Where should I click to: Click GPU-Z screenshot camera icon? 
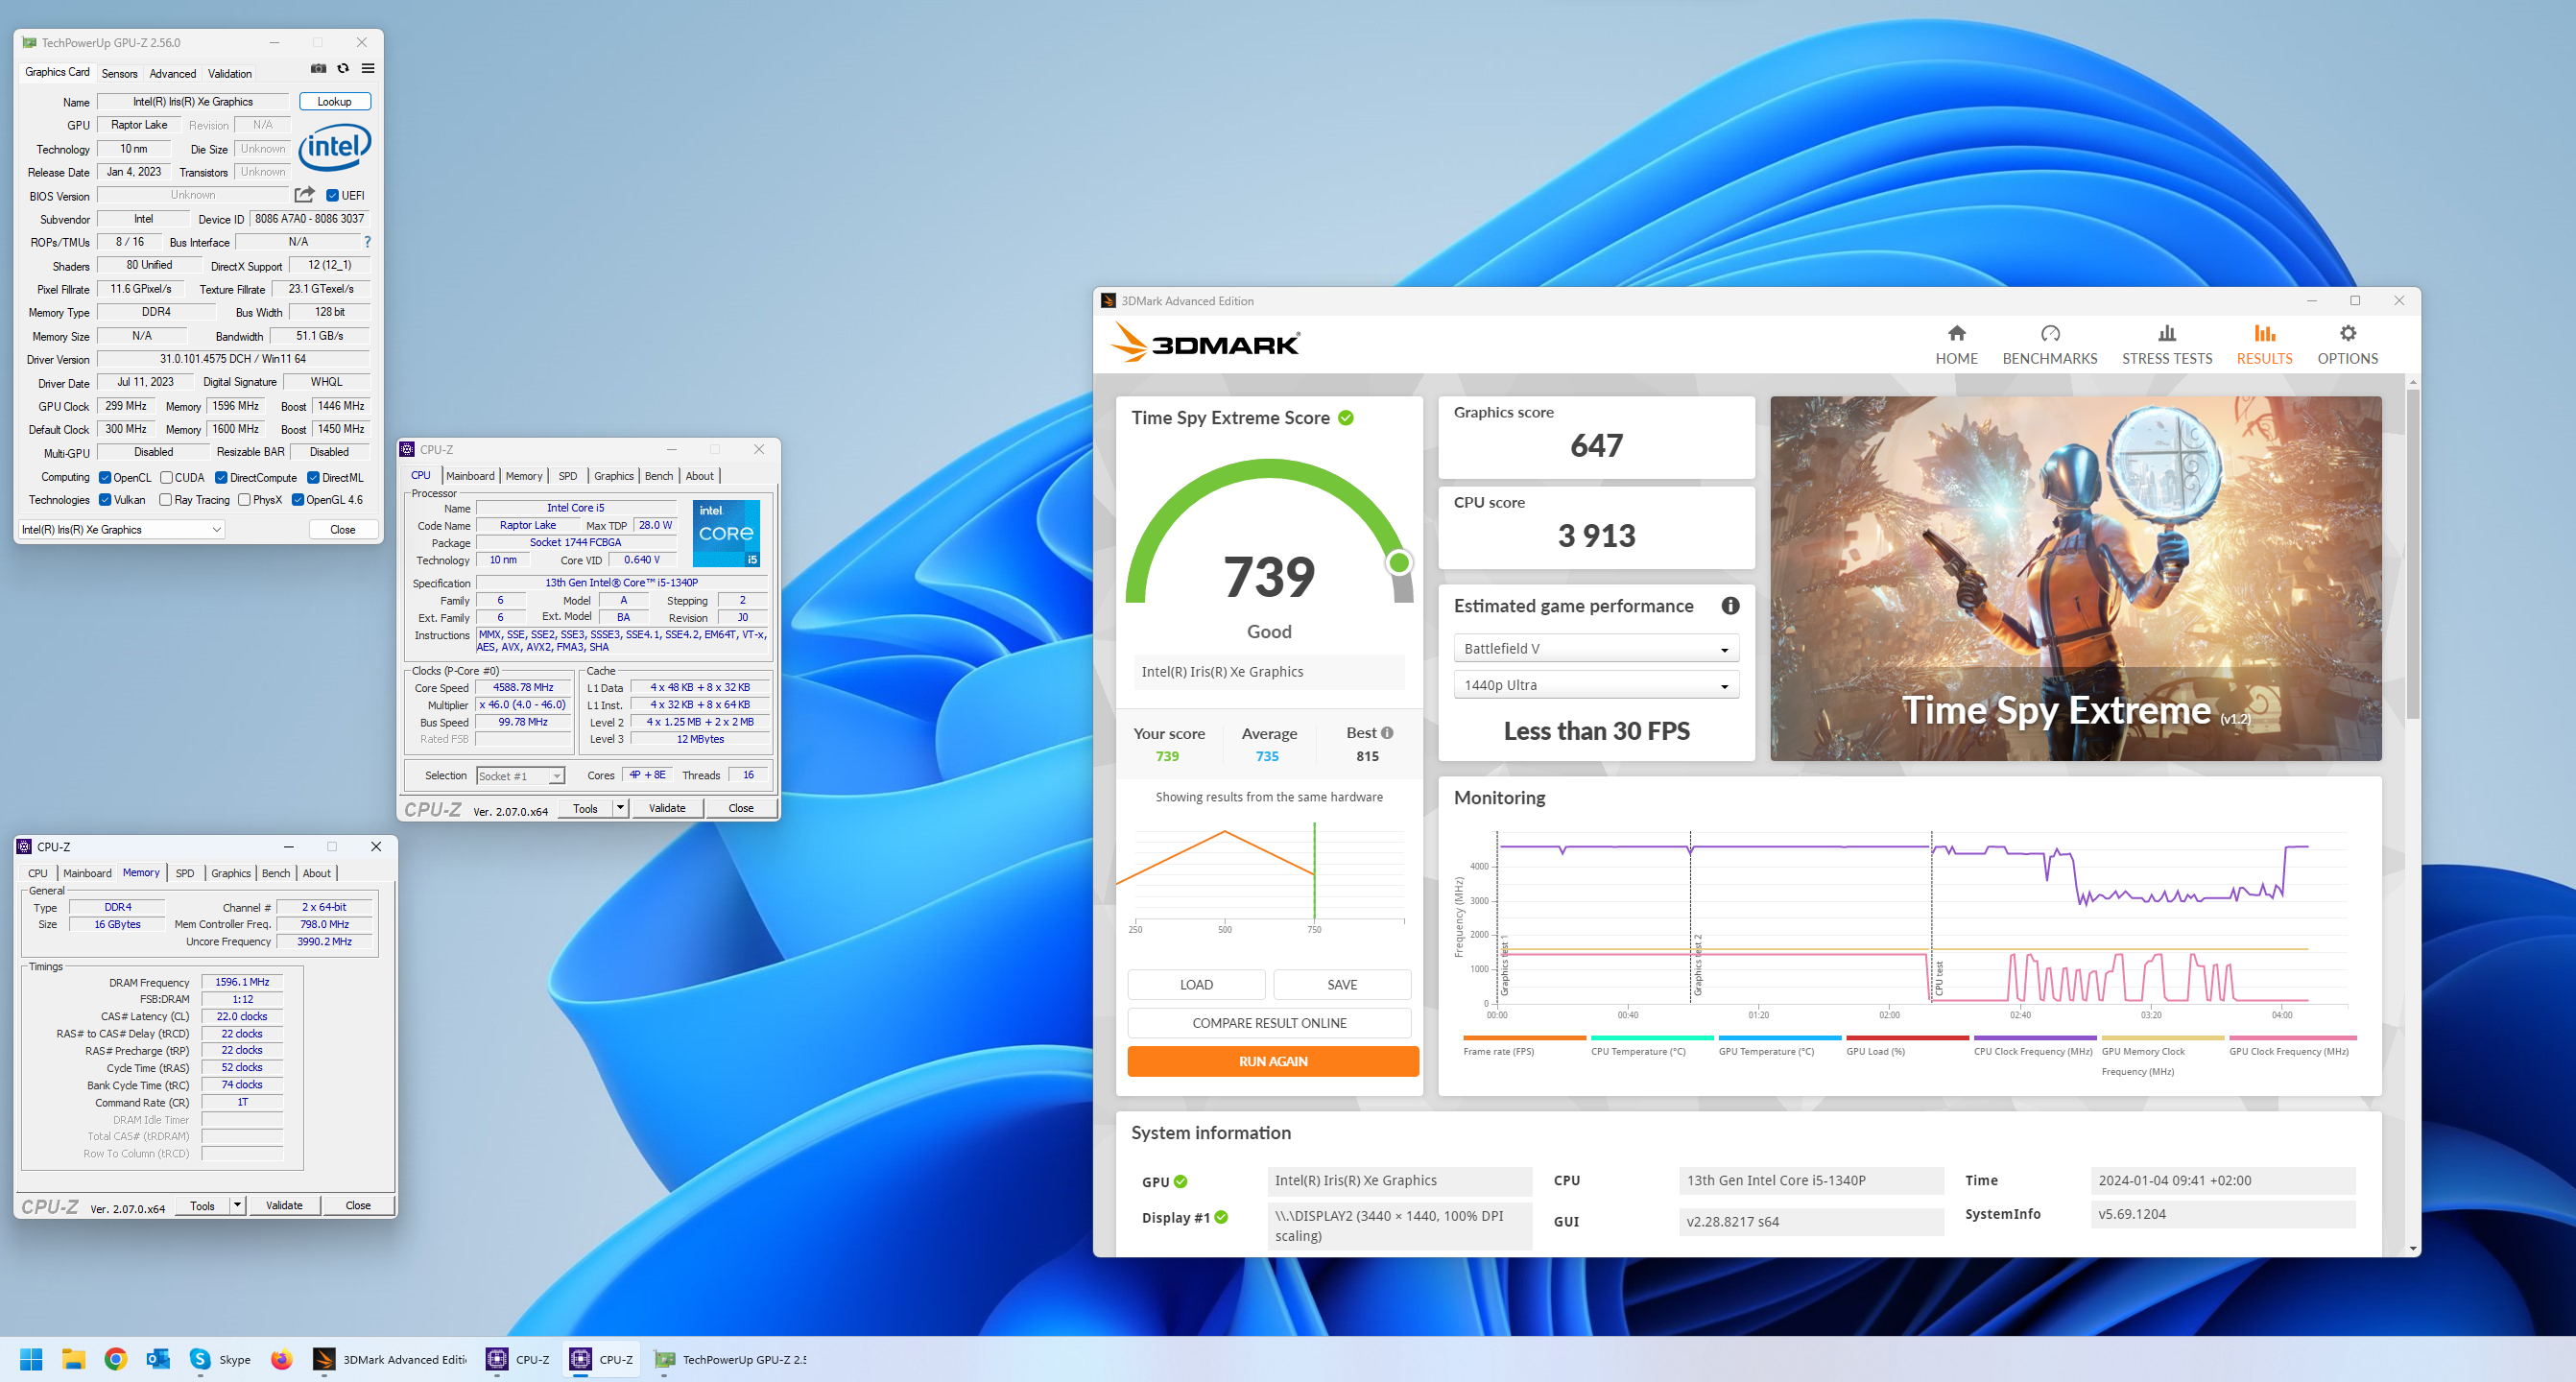coord(318,69)
